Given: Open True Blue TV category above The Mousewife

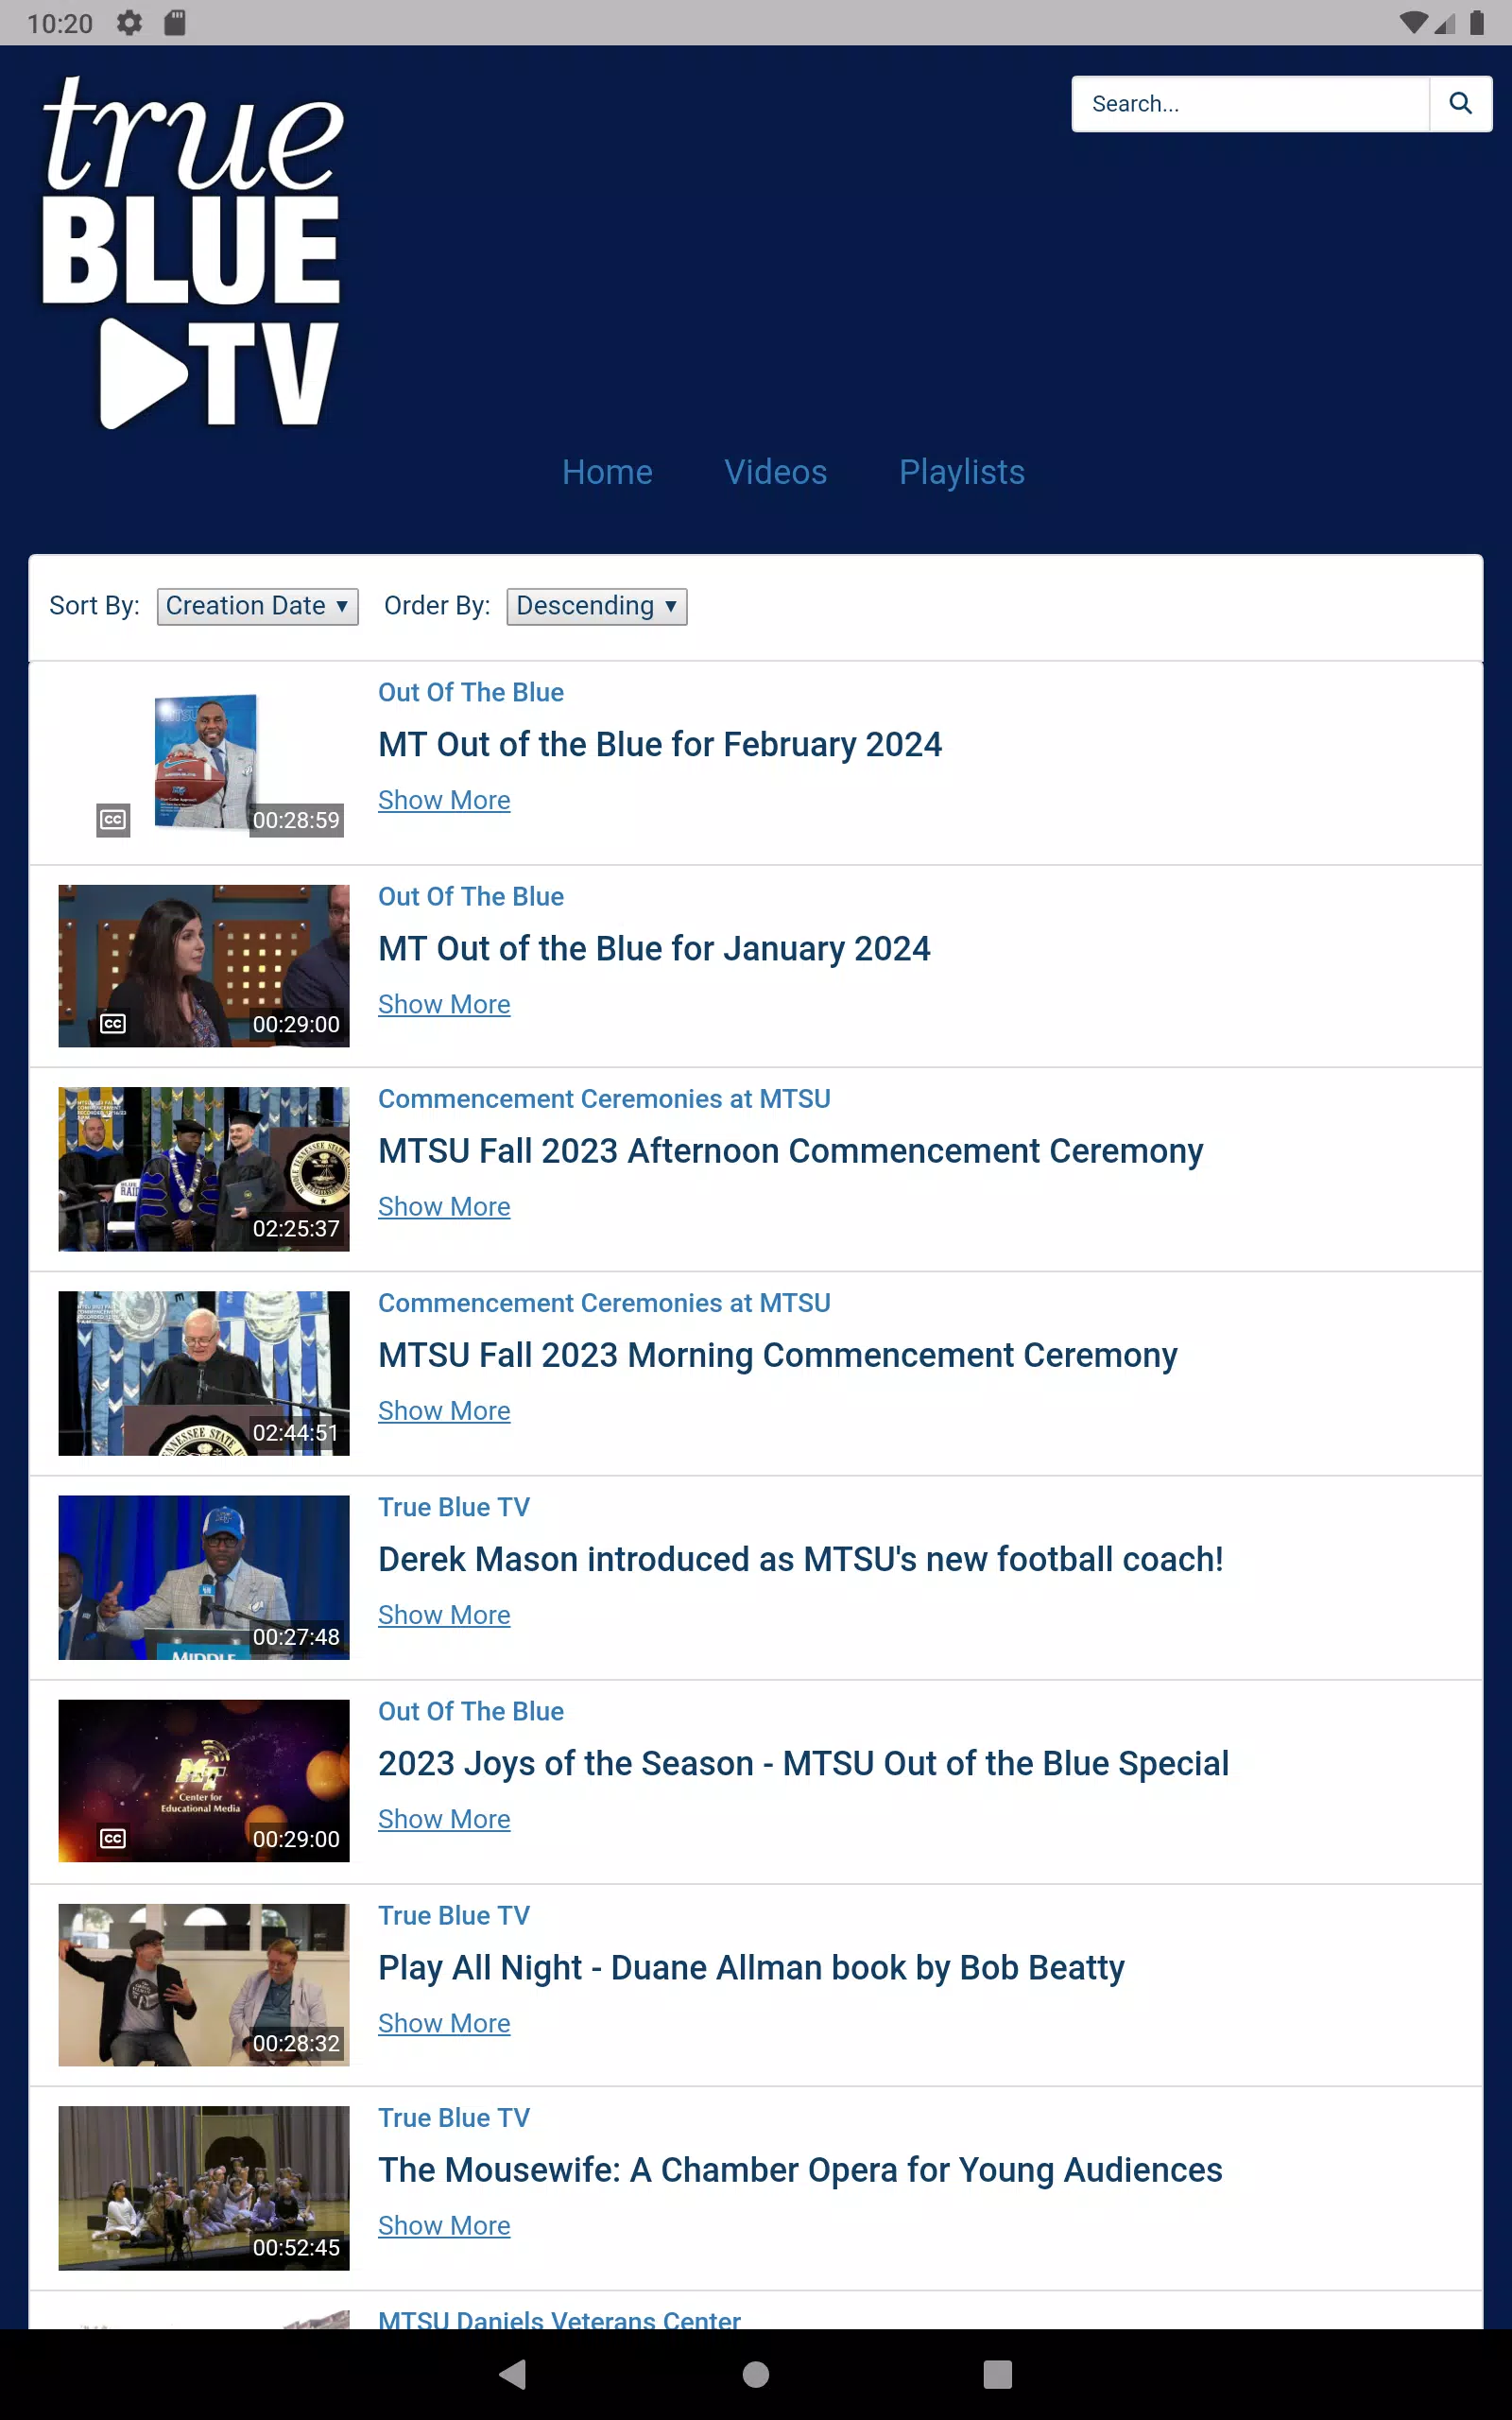Looking at the screenshot, I should click(x=454, y=2118).
